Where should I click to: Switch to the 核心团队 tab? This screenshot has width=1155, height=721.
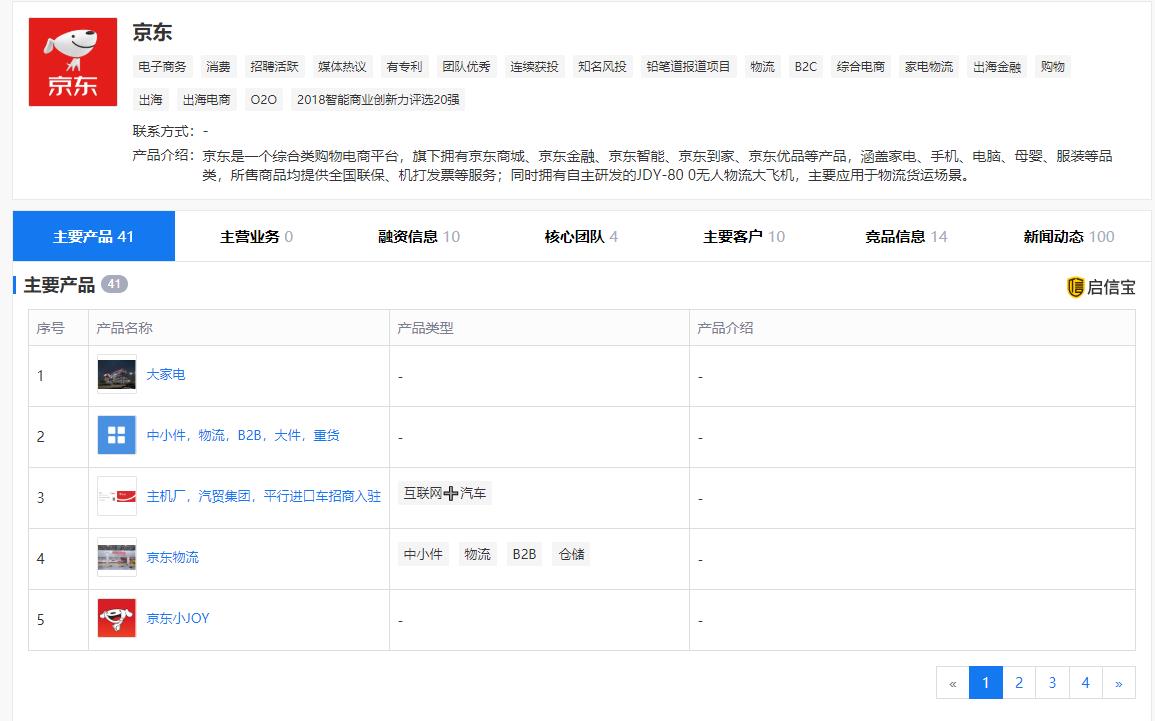click(x=576, y=235)
